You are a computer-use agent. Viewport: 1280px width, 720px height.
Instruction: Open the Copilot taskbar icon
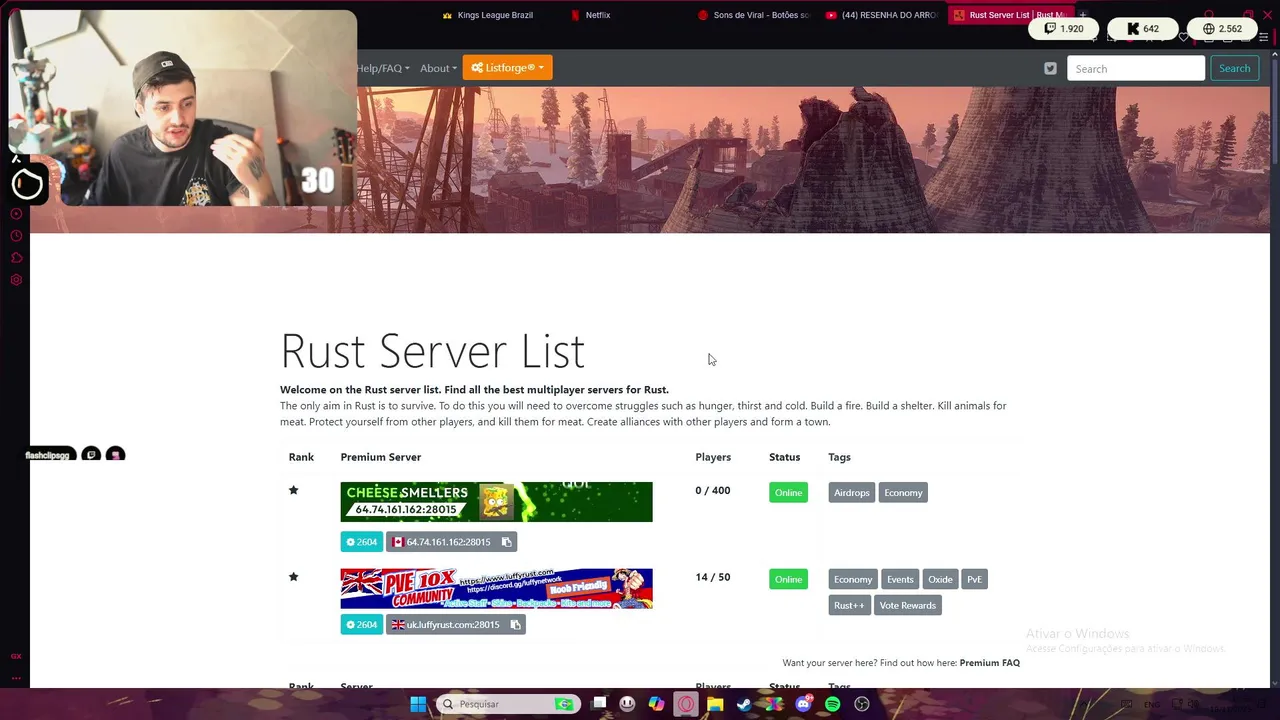coord(656,704)
